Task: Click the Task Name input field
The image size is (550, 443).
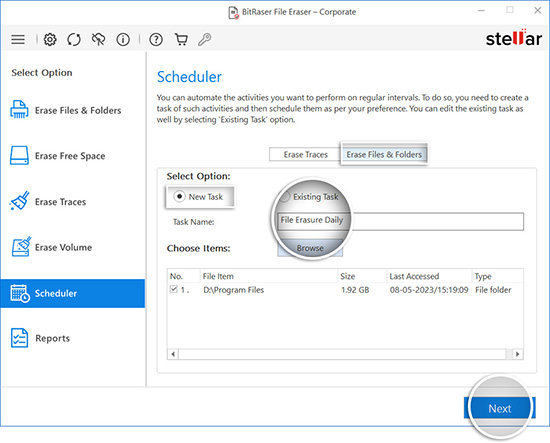Action: [400, 221]
